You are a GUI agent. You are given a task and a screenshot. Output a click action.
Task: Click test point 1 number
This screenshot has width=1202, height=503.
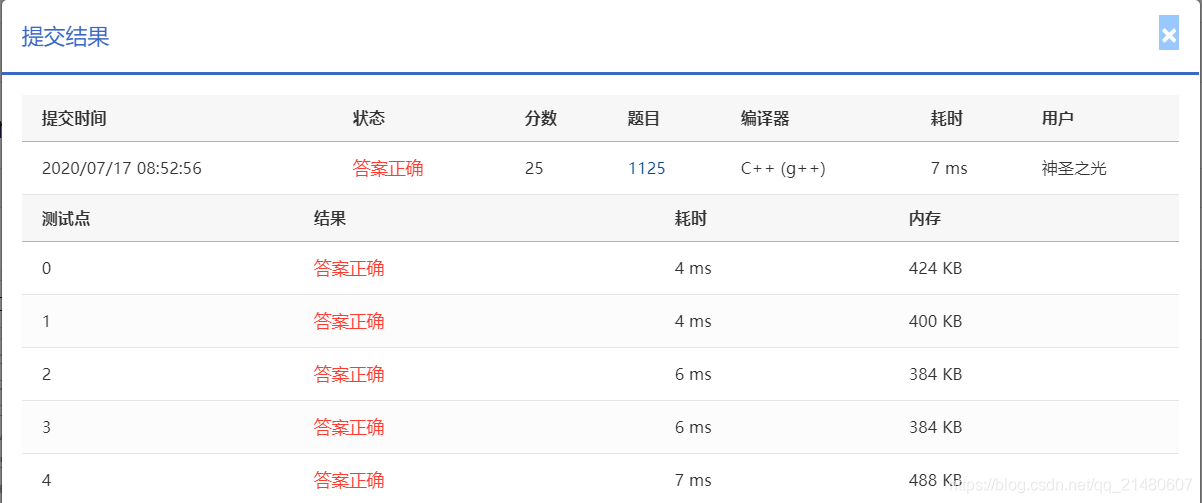(47, 321)
